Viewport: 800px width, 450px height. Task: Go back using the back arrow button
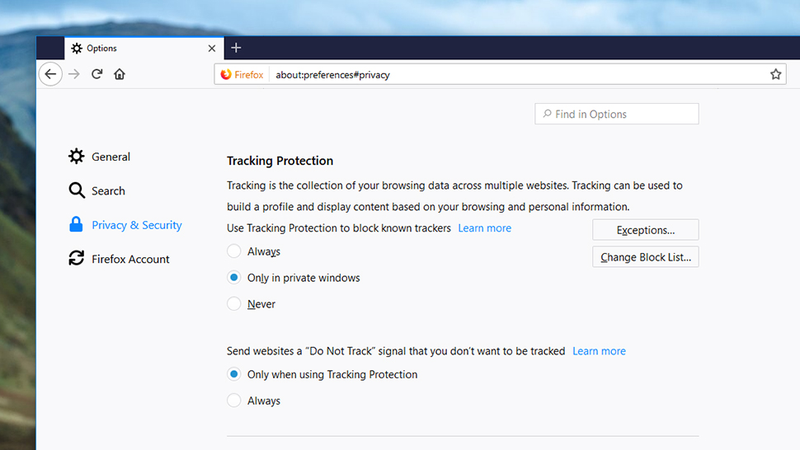coord(51,74)
